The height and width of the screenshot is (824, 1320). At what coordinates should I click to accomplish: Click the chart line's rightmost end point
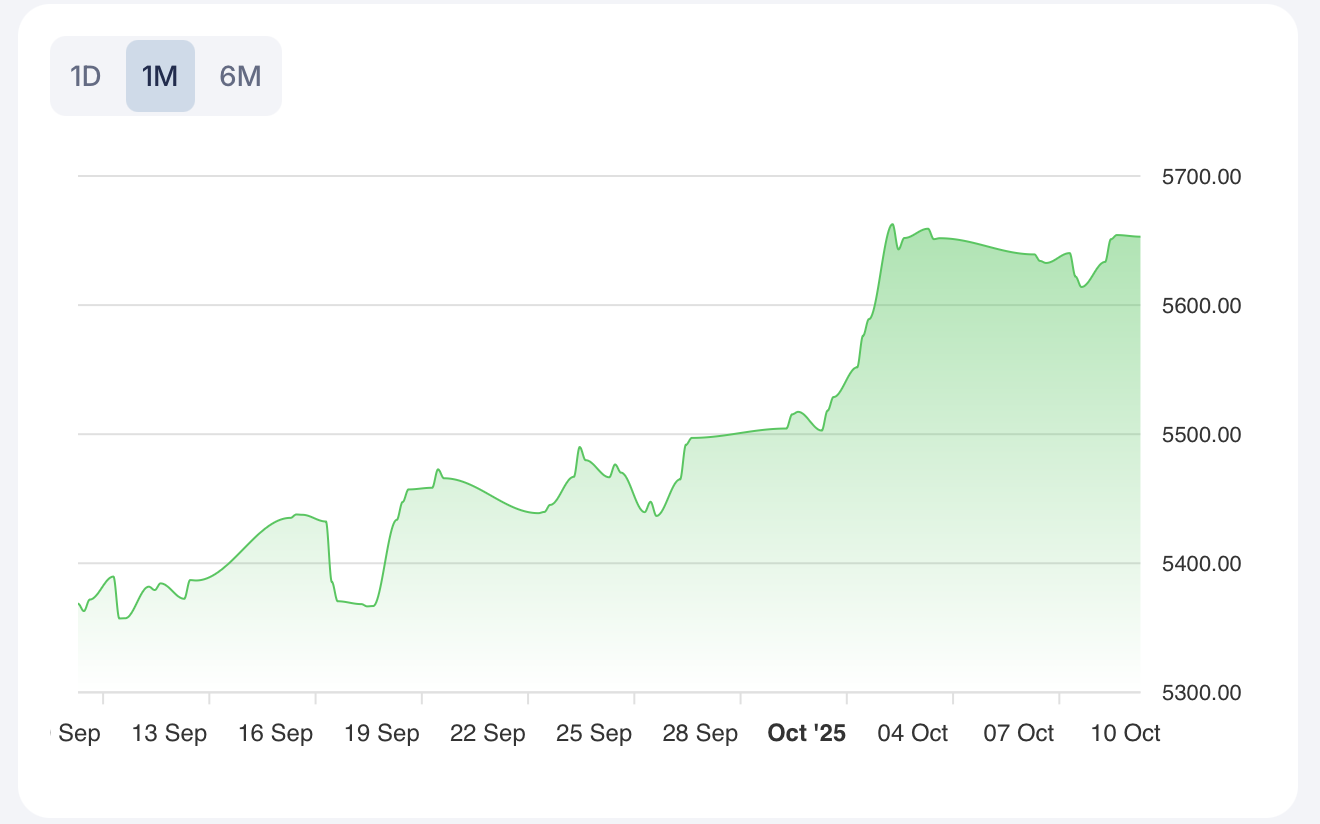click(x=1140, y=237)
